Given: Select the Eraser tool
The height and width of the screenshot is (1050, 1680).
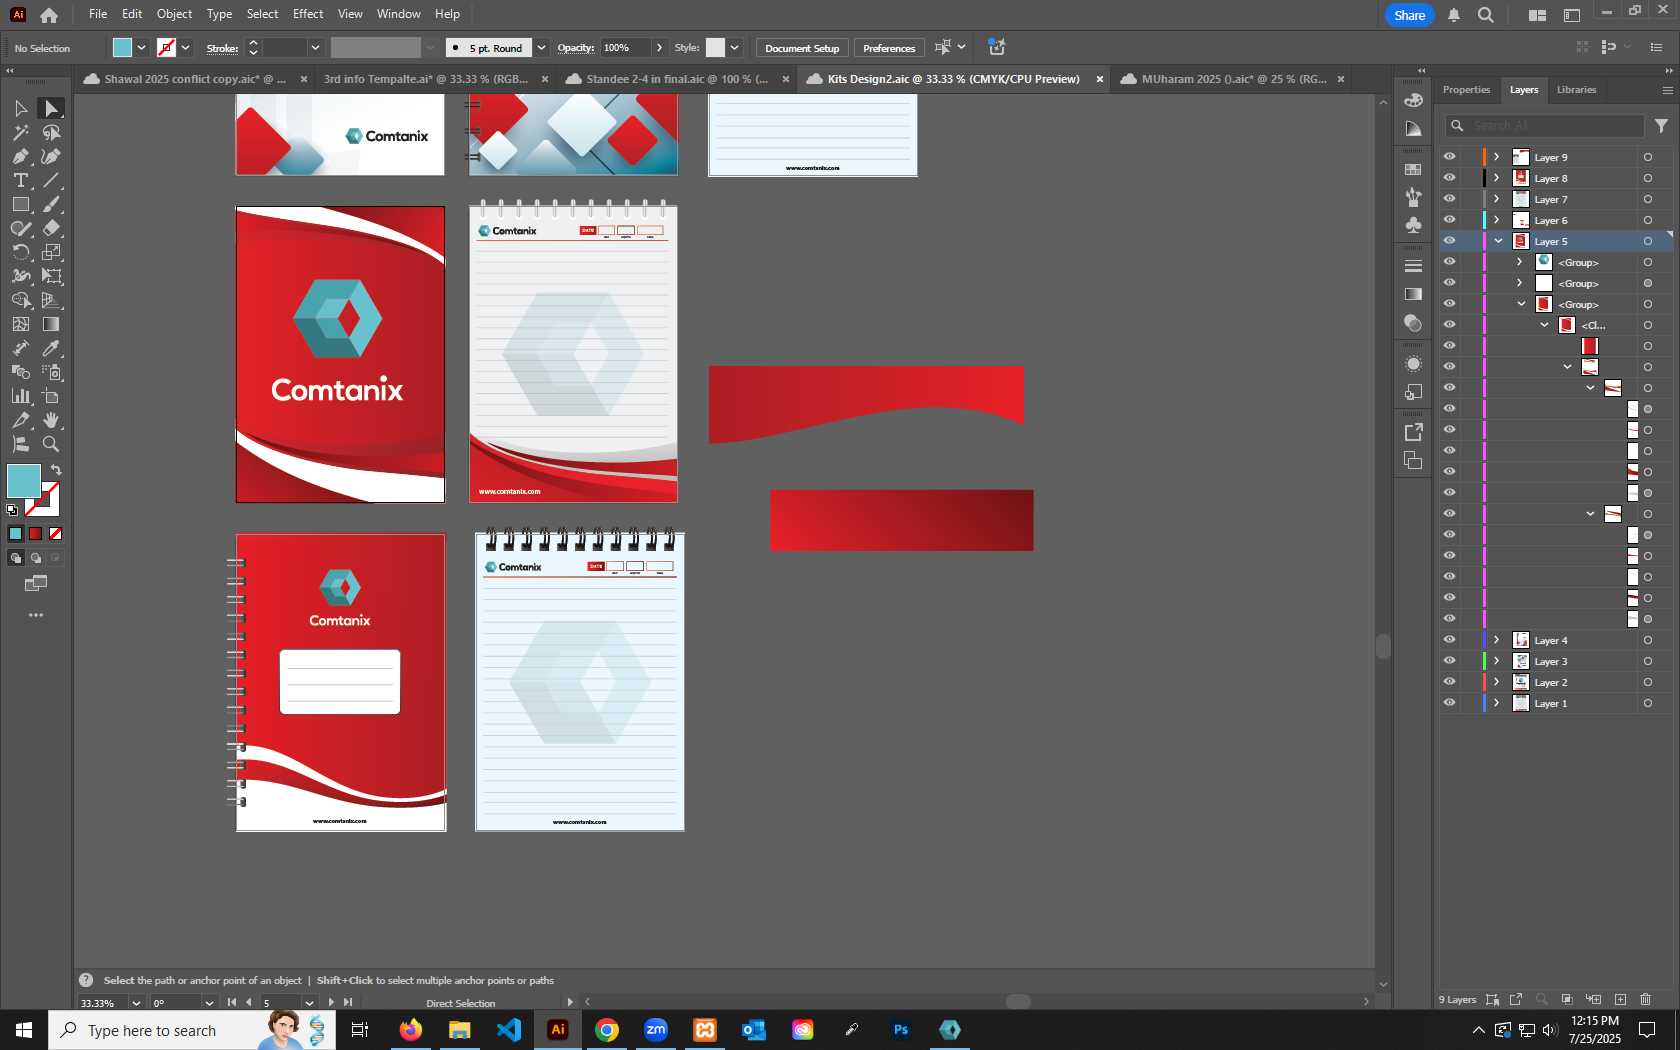Looking at the screenshot, I should [x=51, y=228].
